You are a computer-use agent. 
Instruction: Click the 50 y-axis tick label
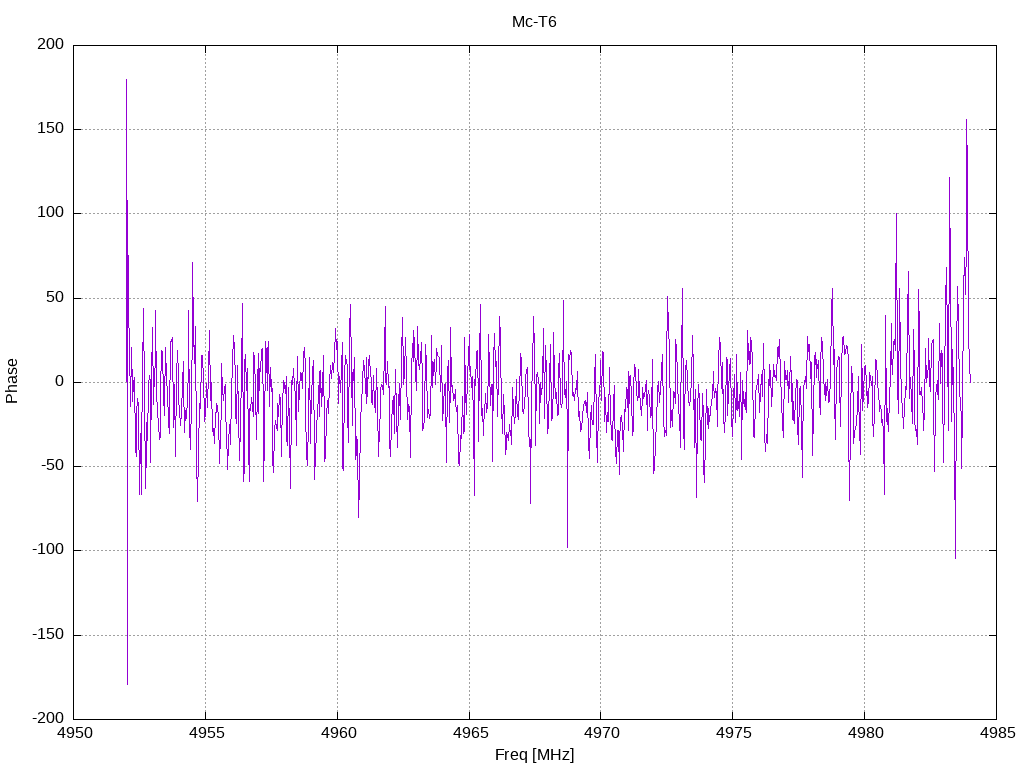point(55,298)
